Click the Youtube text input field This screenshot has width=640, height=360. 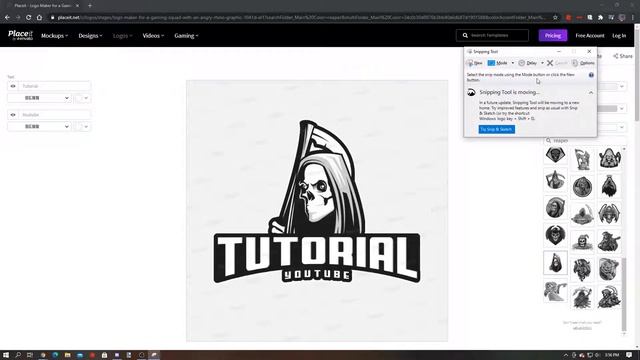click(54, 115)
